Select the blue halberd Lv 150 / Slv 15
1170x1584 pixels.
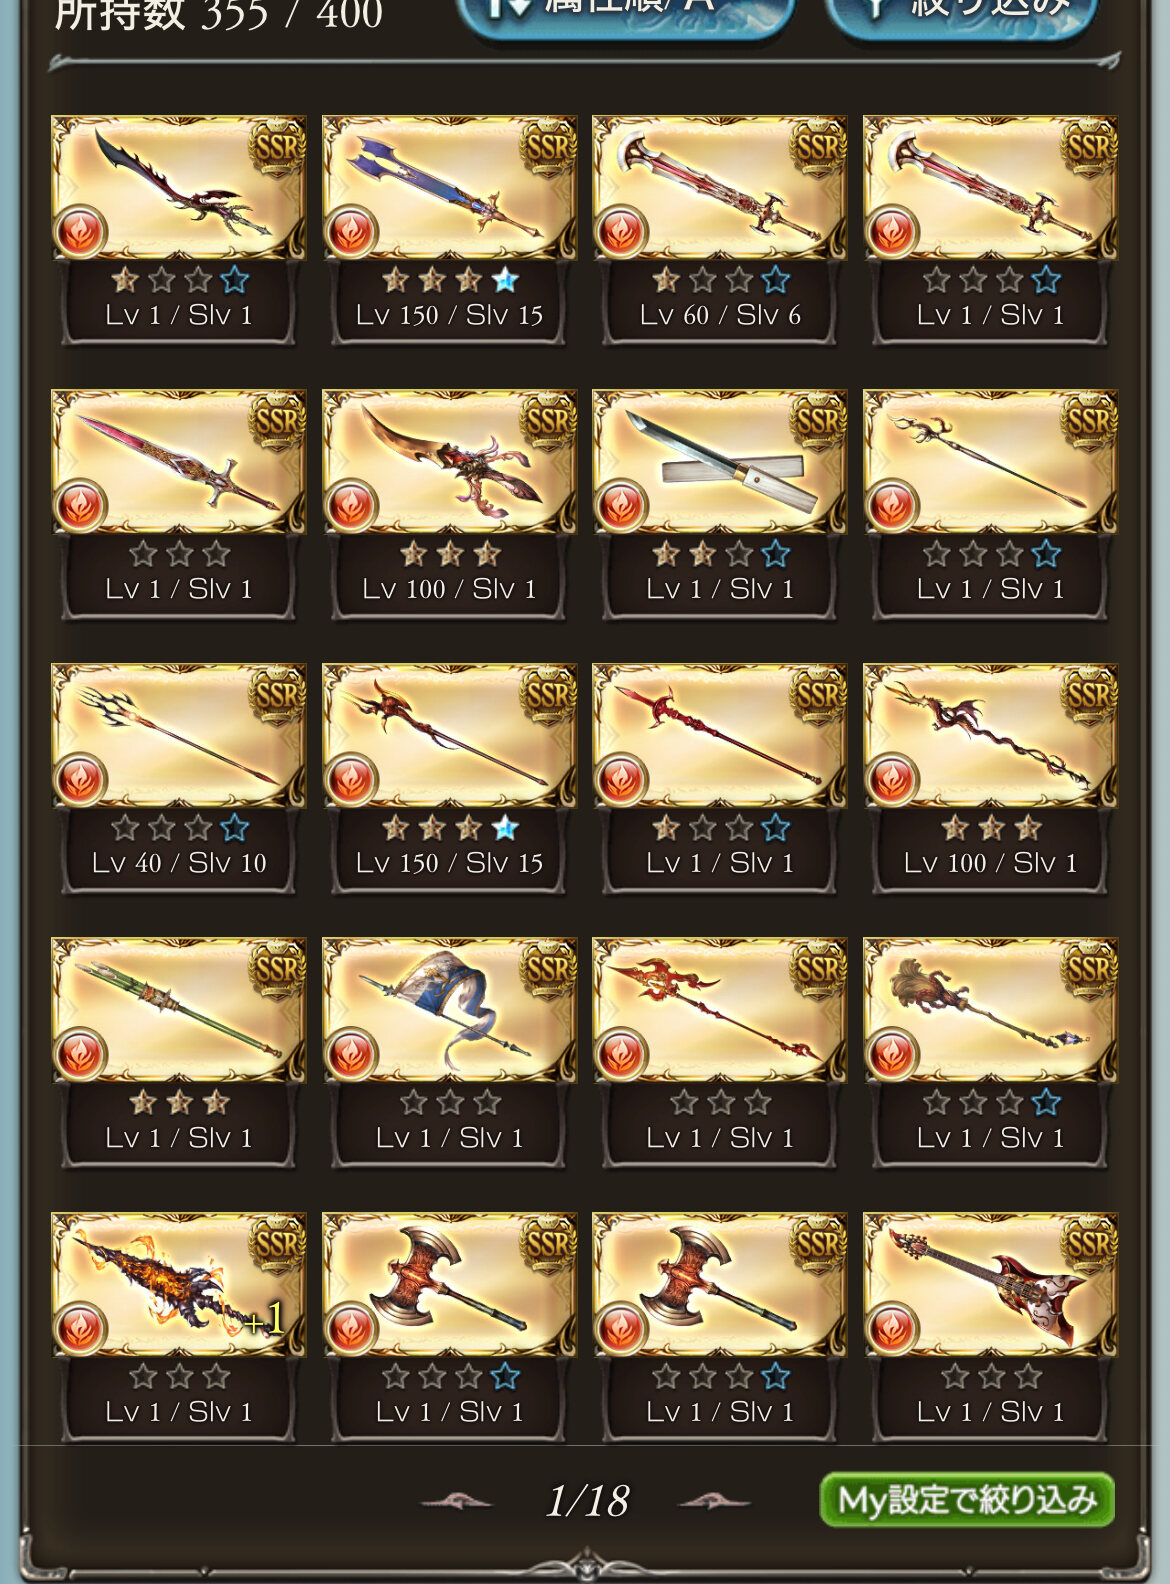click(x=449, y=231)
